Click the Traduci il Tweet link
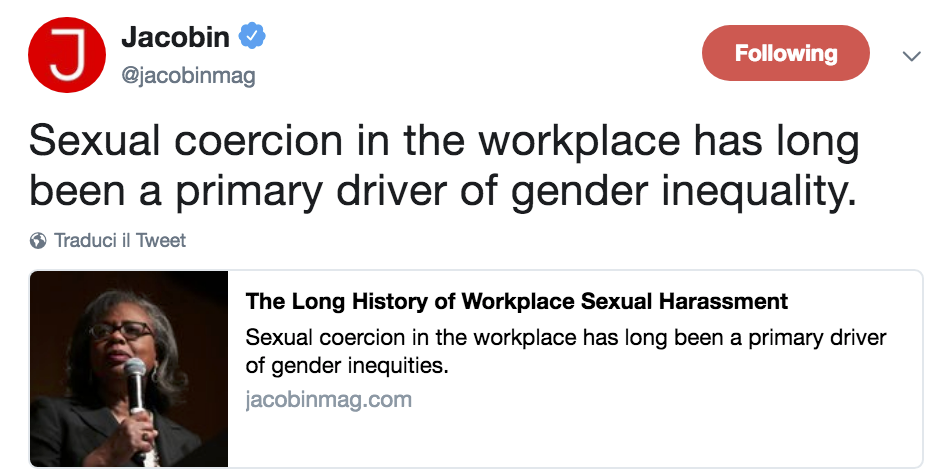The image size is (950, 475). pos(120,240)
